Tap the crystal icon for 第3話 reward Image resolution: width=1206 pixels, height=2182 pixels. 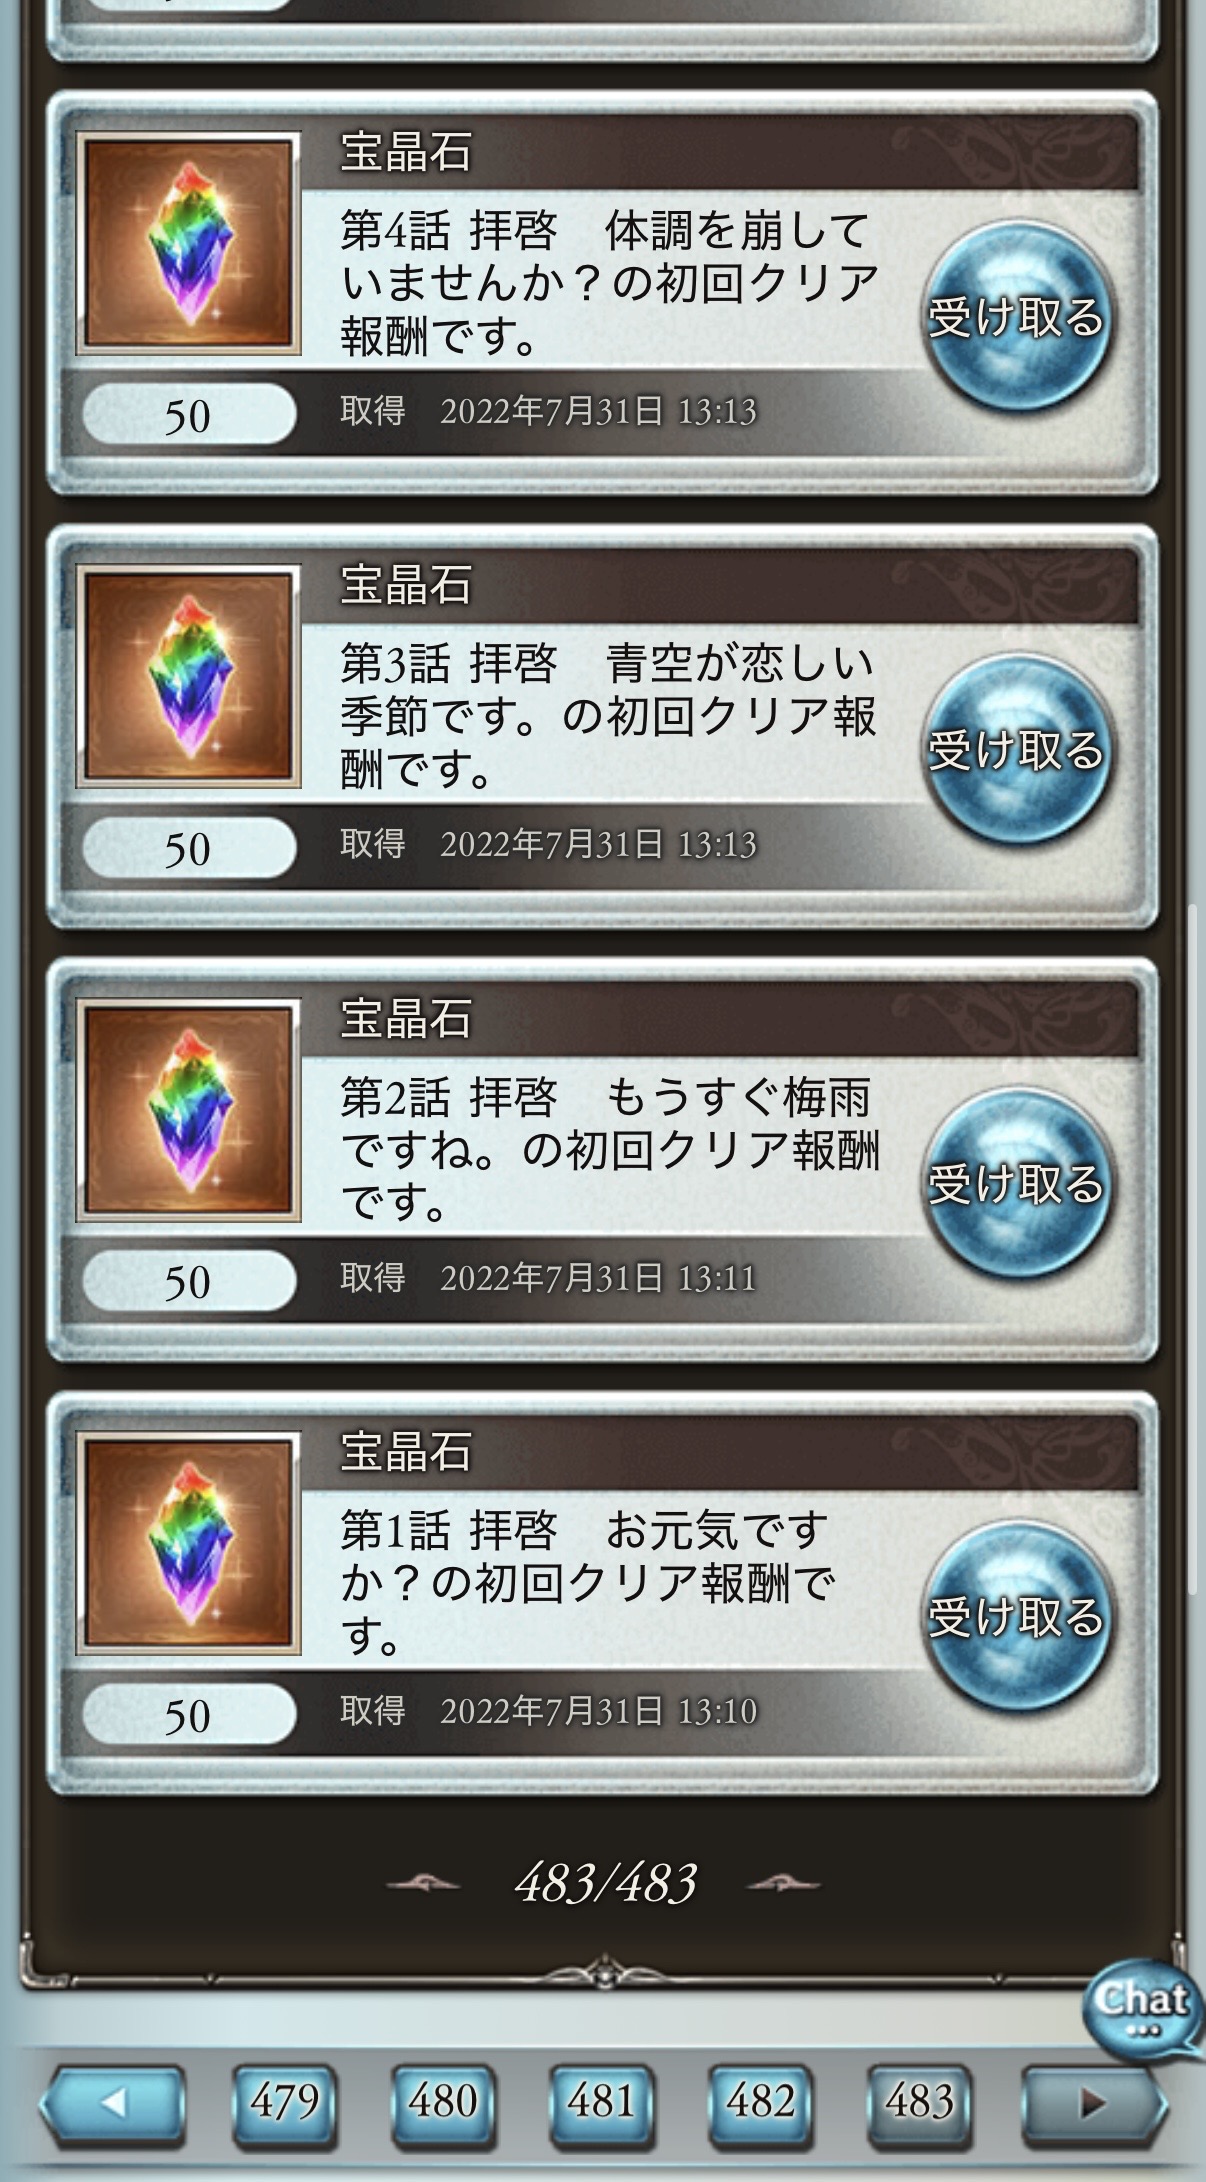pos(189,676)
